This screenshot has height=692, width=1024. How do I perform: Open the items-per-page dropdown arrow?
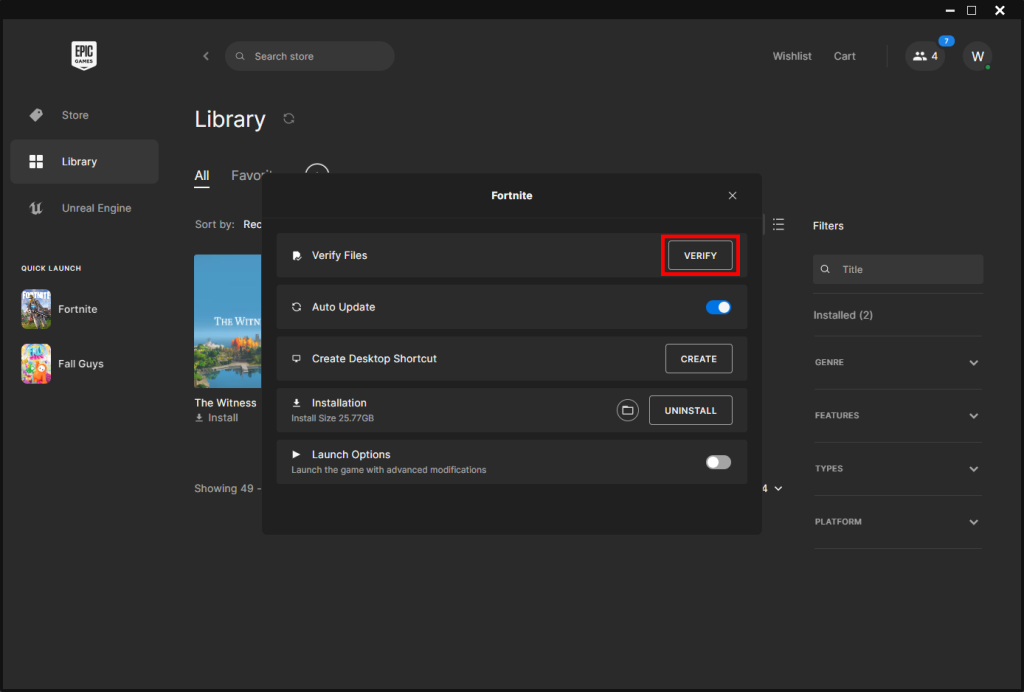click(778, 488)
